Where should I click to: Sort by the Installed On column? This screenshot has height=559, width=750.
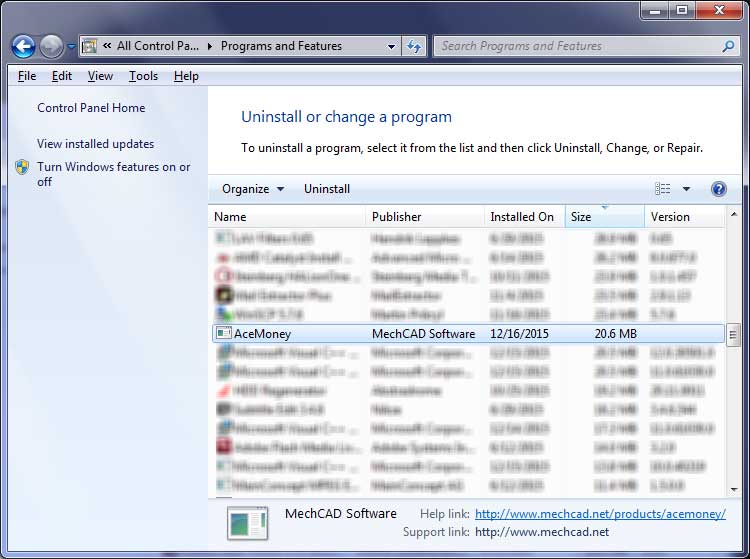pyautogui.click(x=525, y=217)
